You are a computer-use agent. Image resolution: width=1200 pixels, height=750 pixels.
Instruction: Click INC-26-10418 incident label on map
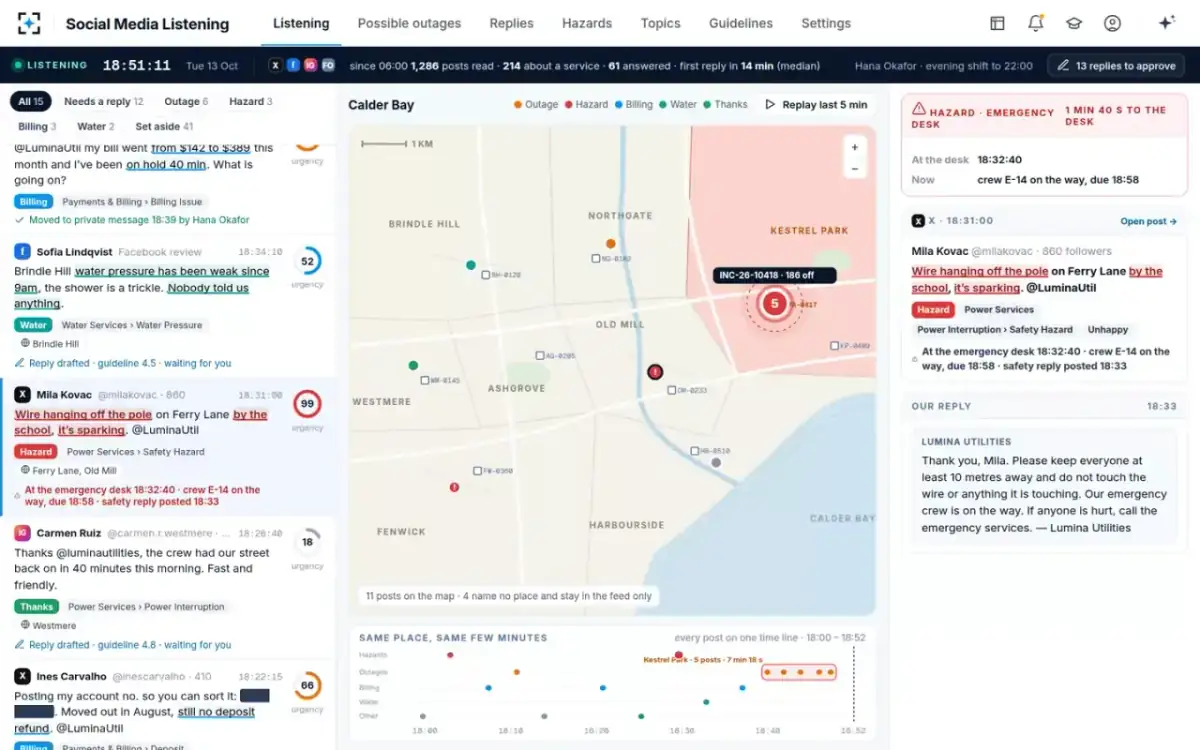click(775, 275)
